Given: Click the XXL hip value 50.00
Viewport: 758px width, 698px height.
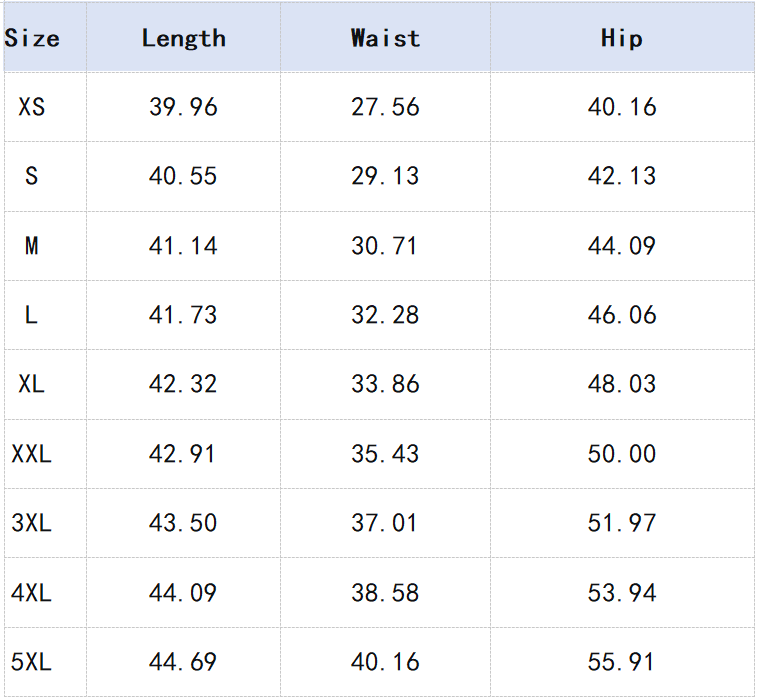Looking at the screenshot, I should 621,454.
